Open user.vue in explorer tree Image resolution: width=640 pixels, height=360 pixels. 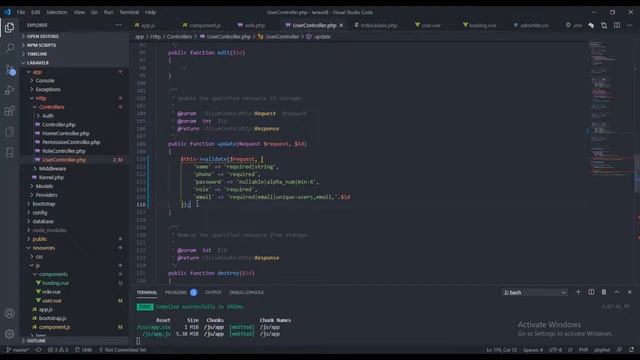point(51,301)
